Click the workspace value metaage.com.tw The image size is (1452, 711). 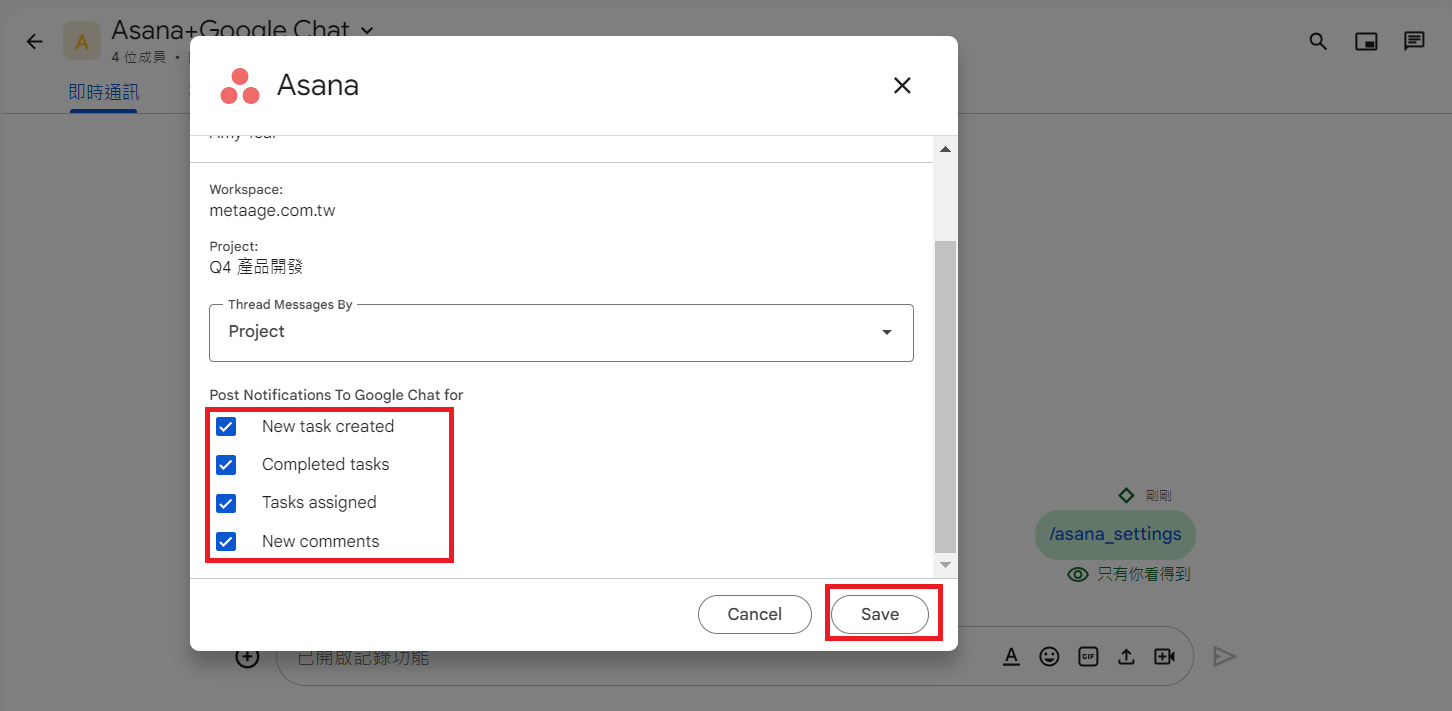tap(272, 211)
